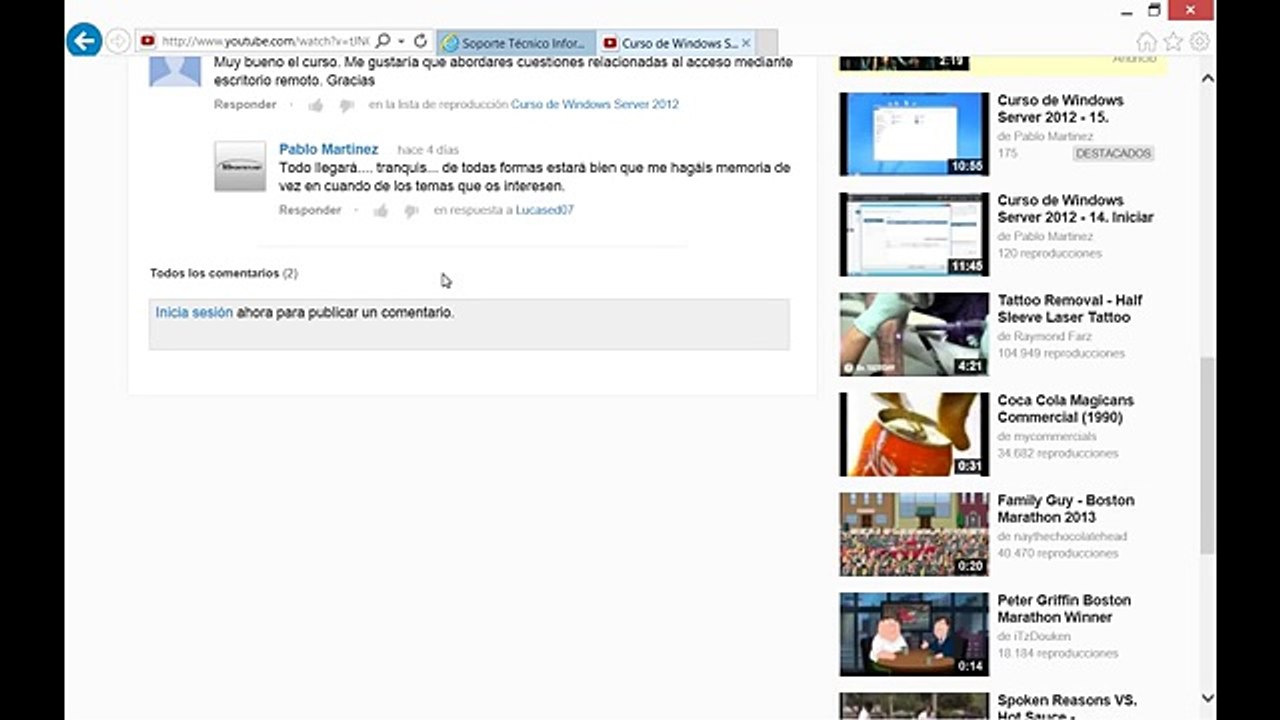The image size is (1280, 720).
Task: Open the Curso de Windows Server 2012 - 15. title
Action: coord(1060,109)
